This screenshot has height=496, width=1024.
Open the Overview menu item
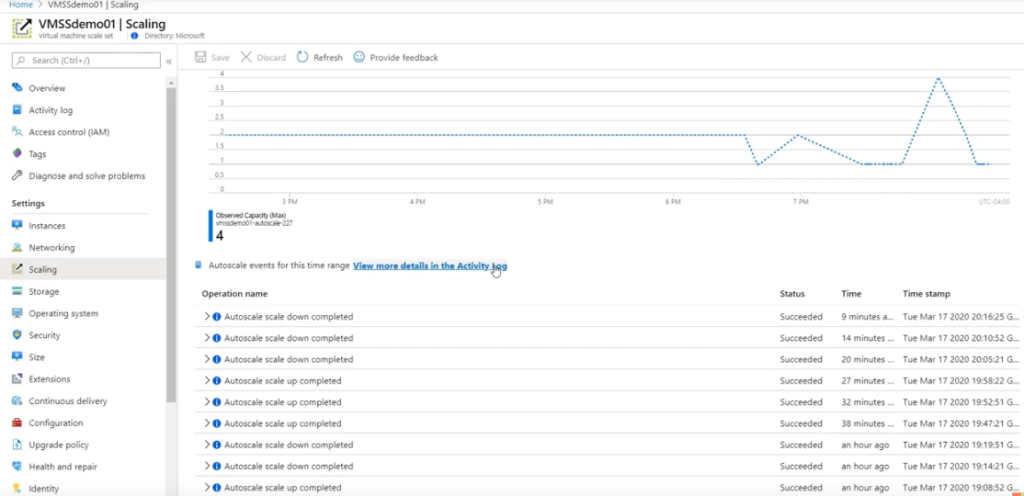coord(47,88)
